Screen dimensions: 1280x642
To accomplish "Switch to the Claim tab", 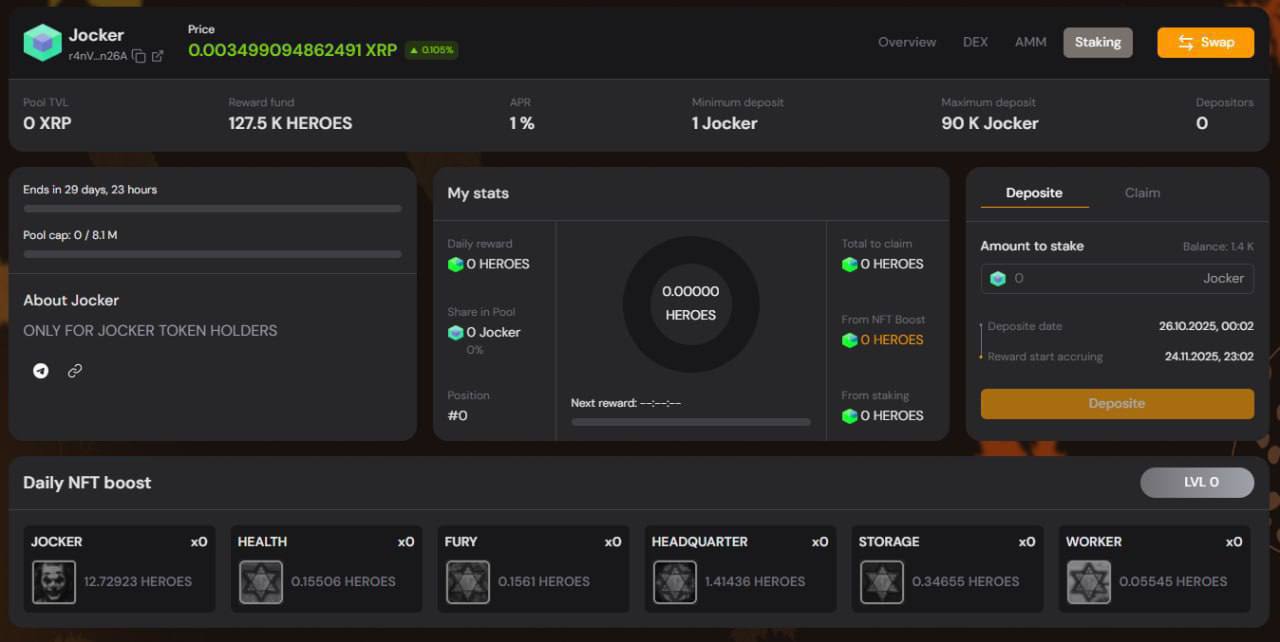I will click(1142, 193).
